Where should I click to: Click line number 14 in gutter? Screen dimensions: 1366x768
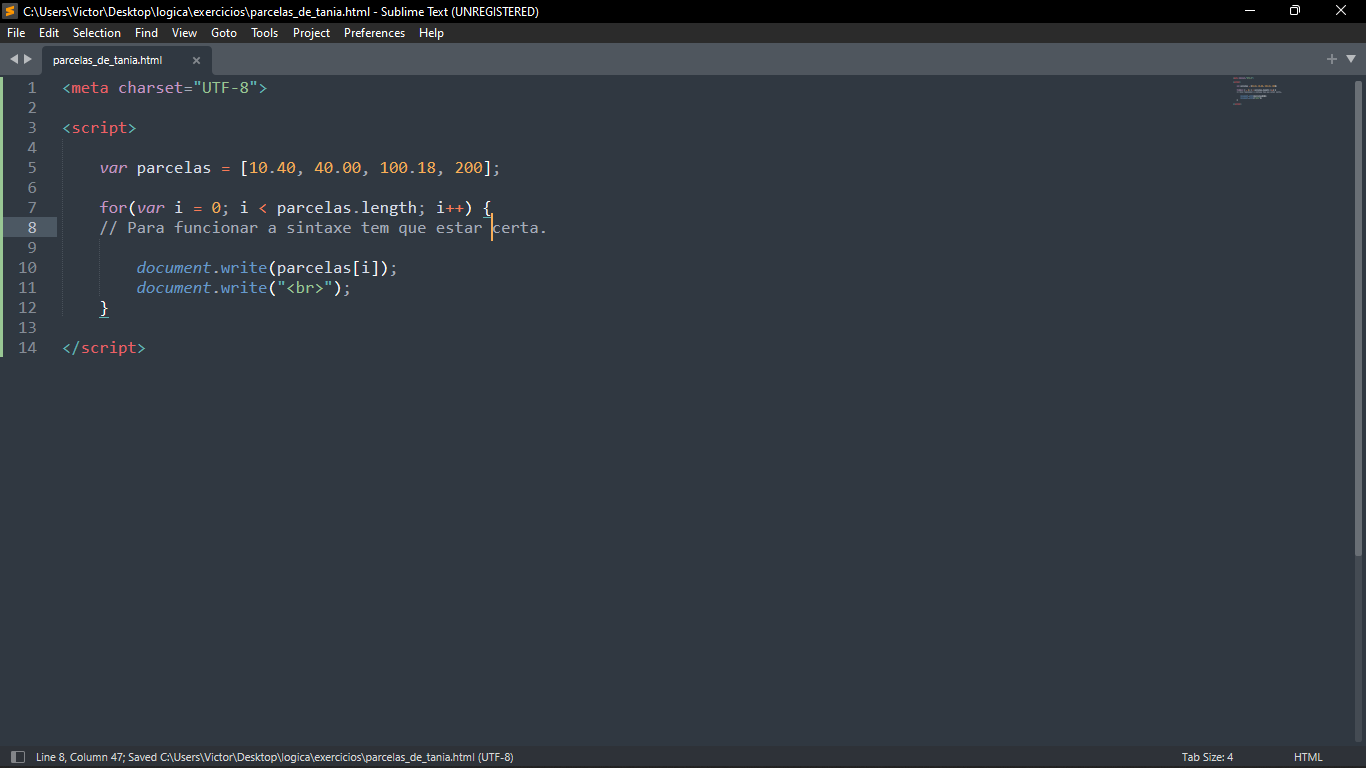point(27,348)
